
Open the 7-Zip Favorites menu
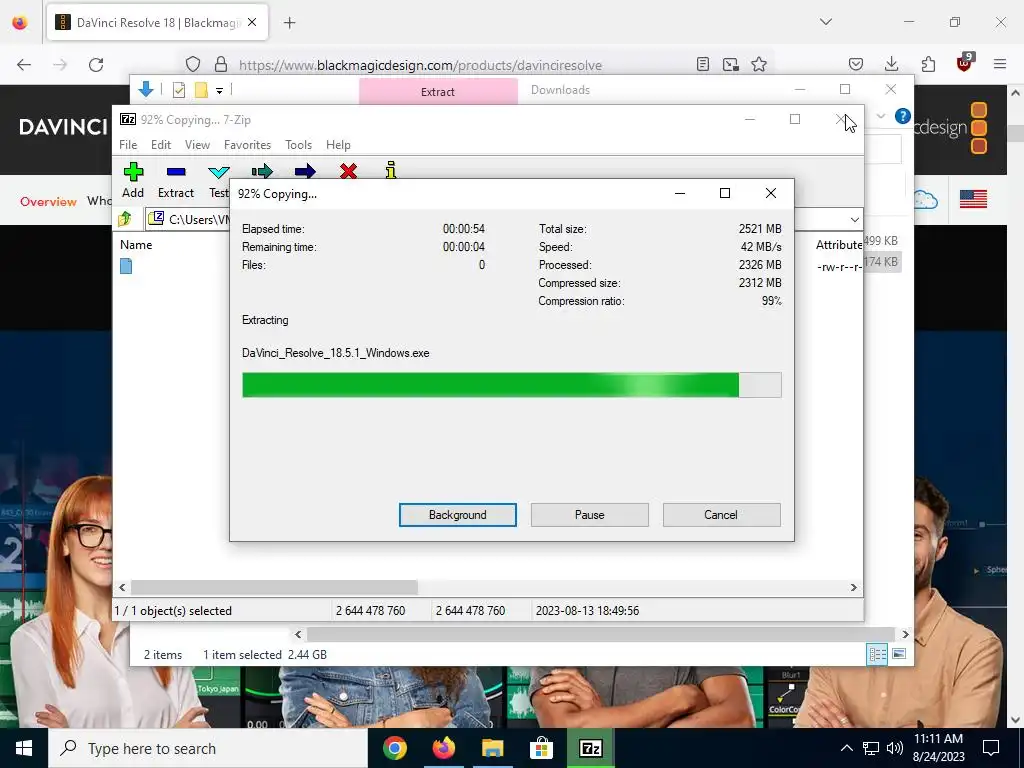pos(248,145)
